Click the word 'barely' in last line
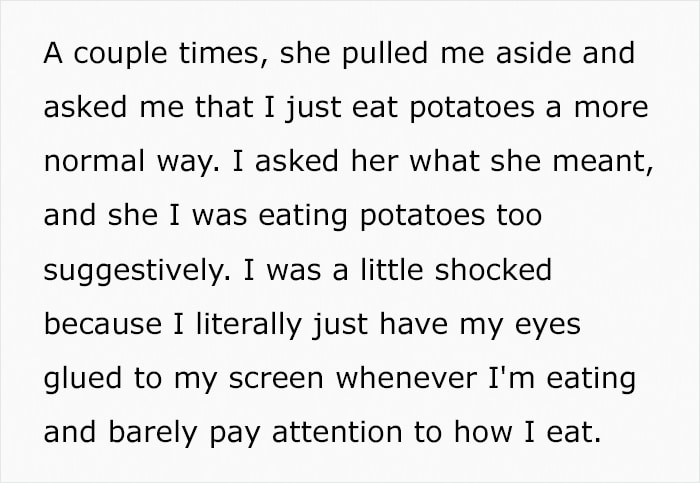 click(152, 434)
